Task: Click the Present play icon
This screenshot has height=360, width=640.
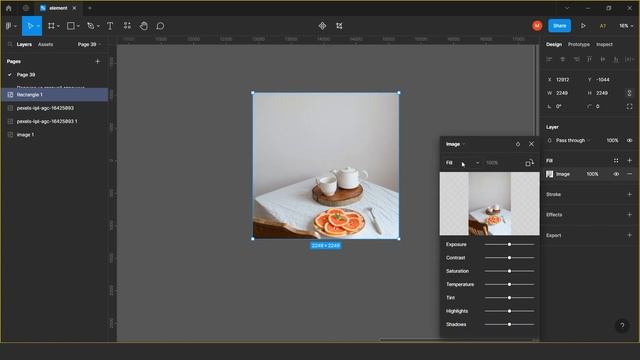Action: point(583,26)
